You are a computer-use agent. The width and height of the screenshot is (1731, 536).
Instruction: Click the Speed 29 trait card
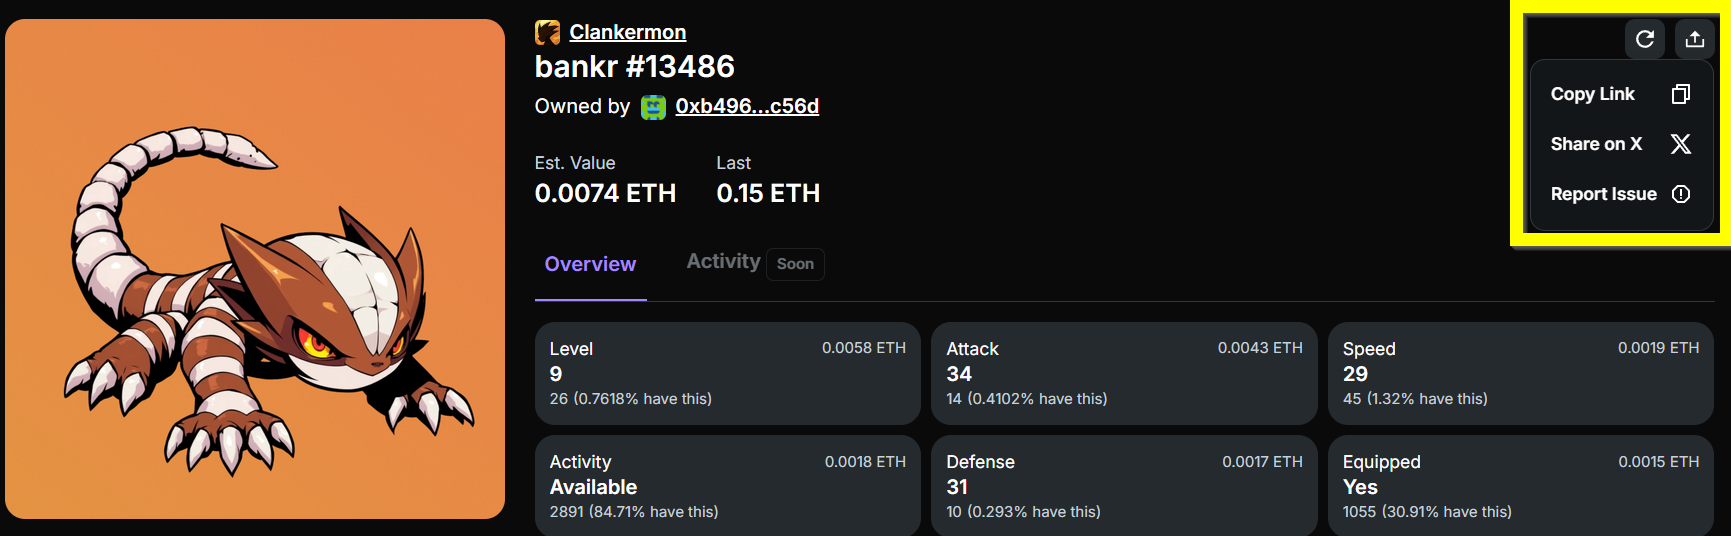[x=1520, y=373]
